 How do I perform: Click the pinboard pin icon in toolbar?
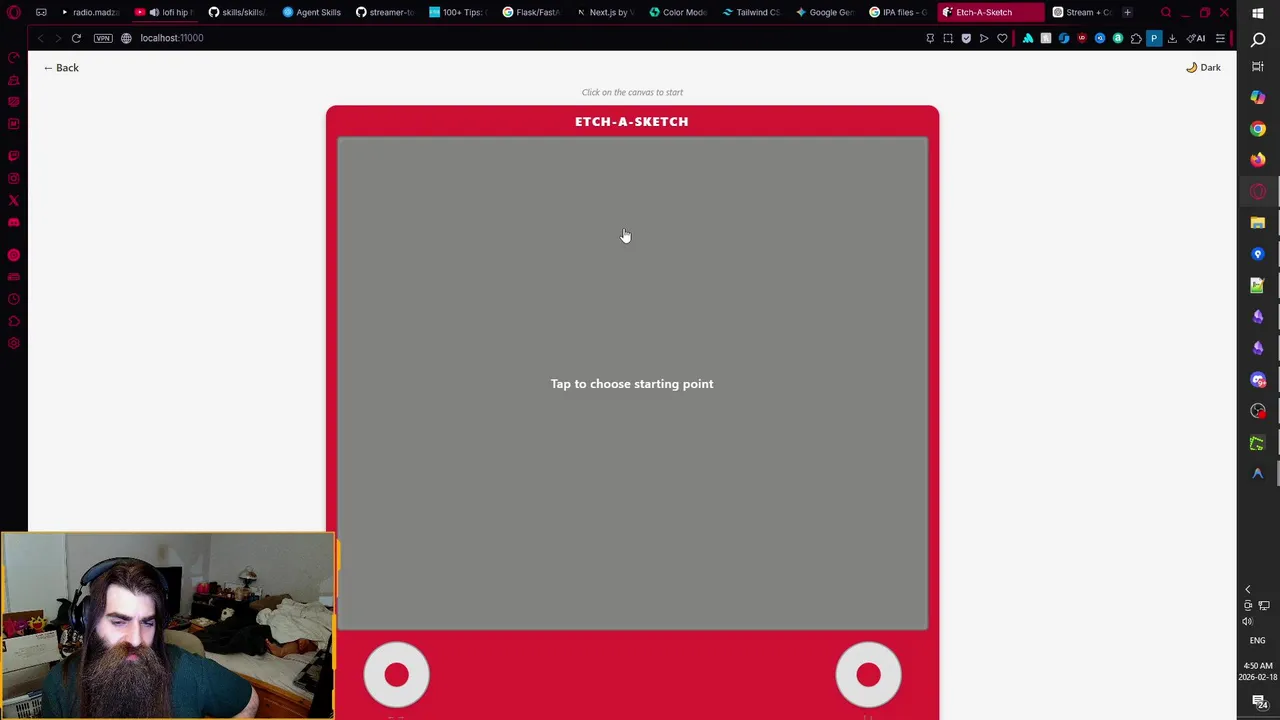[x=930, y=38]
